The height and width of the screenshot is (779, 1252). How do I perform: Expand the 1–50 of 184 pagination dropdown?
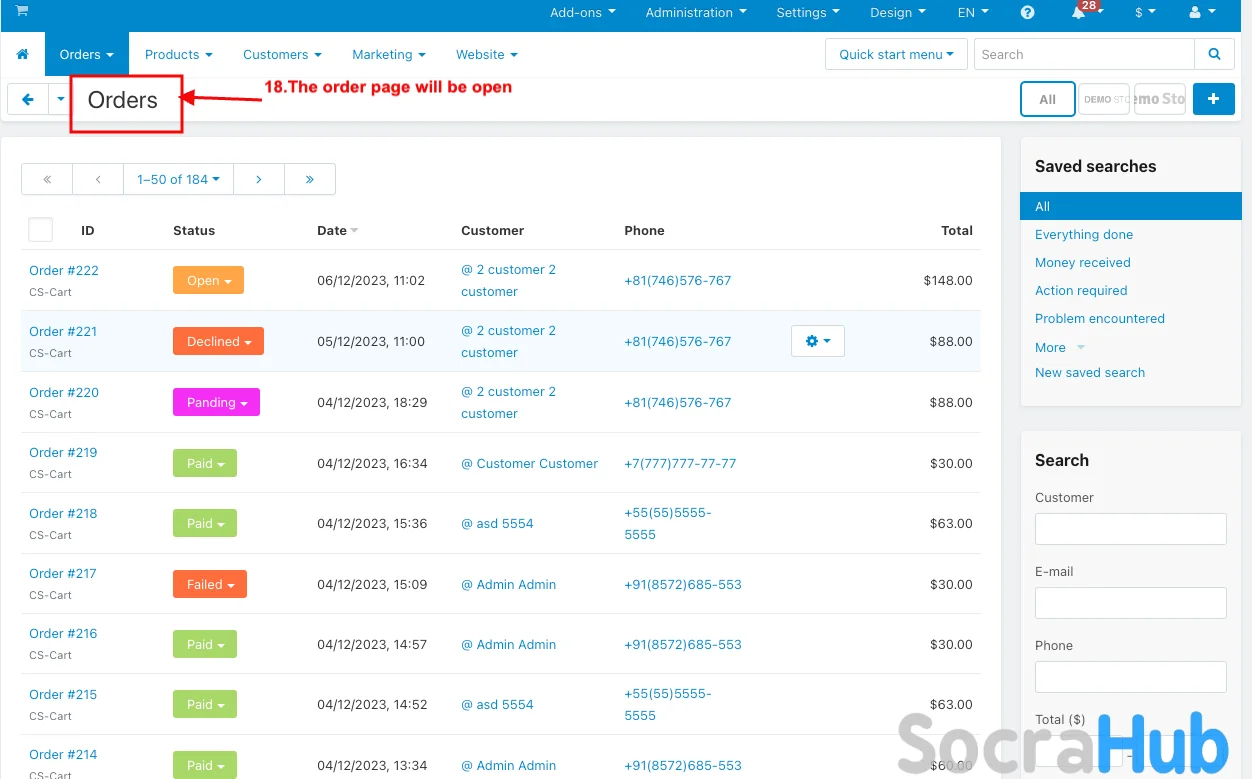pyautogui.click(x=178, y=179)
